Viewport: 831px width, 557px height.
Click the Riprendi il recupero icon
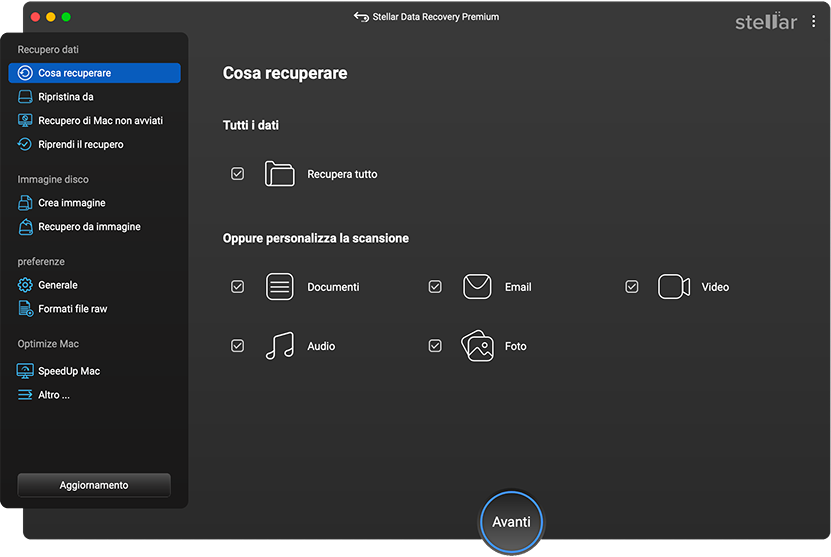[25, 144]
